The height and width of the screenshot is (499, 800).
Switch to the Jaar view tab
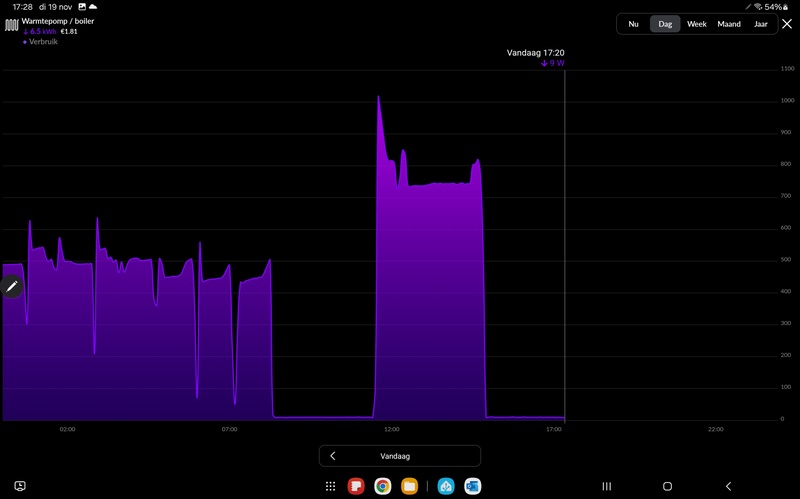[761, 24]
